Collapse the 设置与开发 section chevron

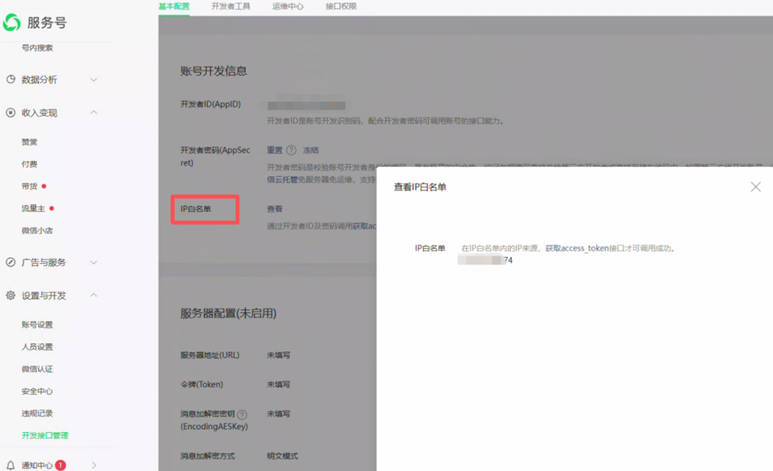(x=94, y=295)
